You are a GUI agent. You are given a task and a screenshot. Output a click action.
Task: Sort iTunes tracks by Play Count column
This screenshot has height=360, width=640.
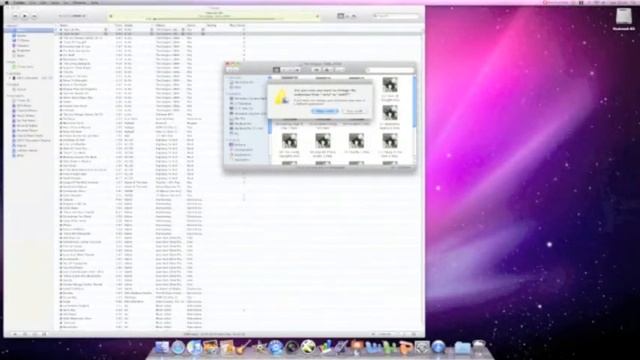pos(237,25)
